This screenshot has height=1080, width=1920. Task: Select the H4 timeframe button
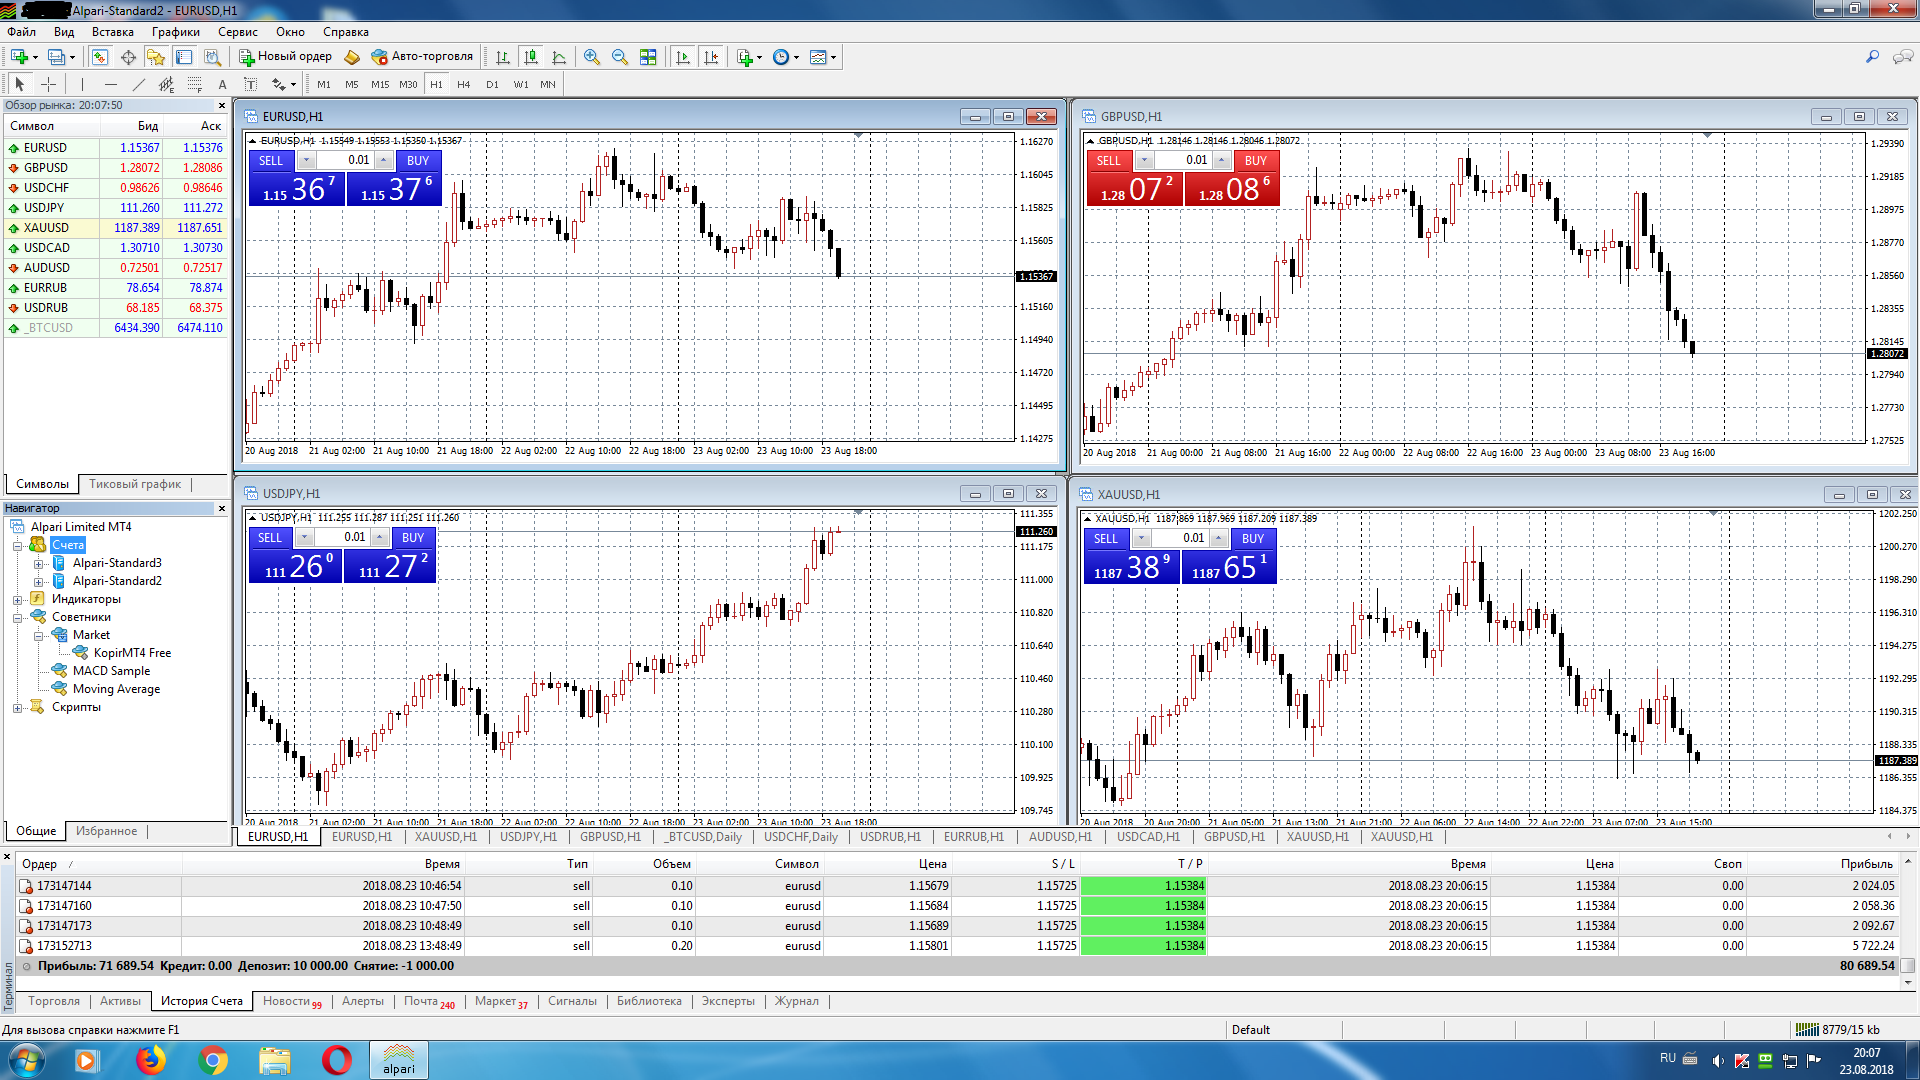[463, 85]
